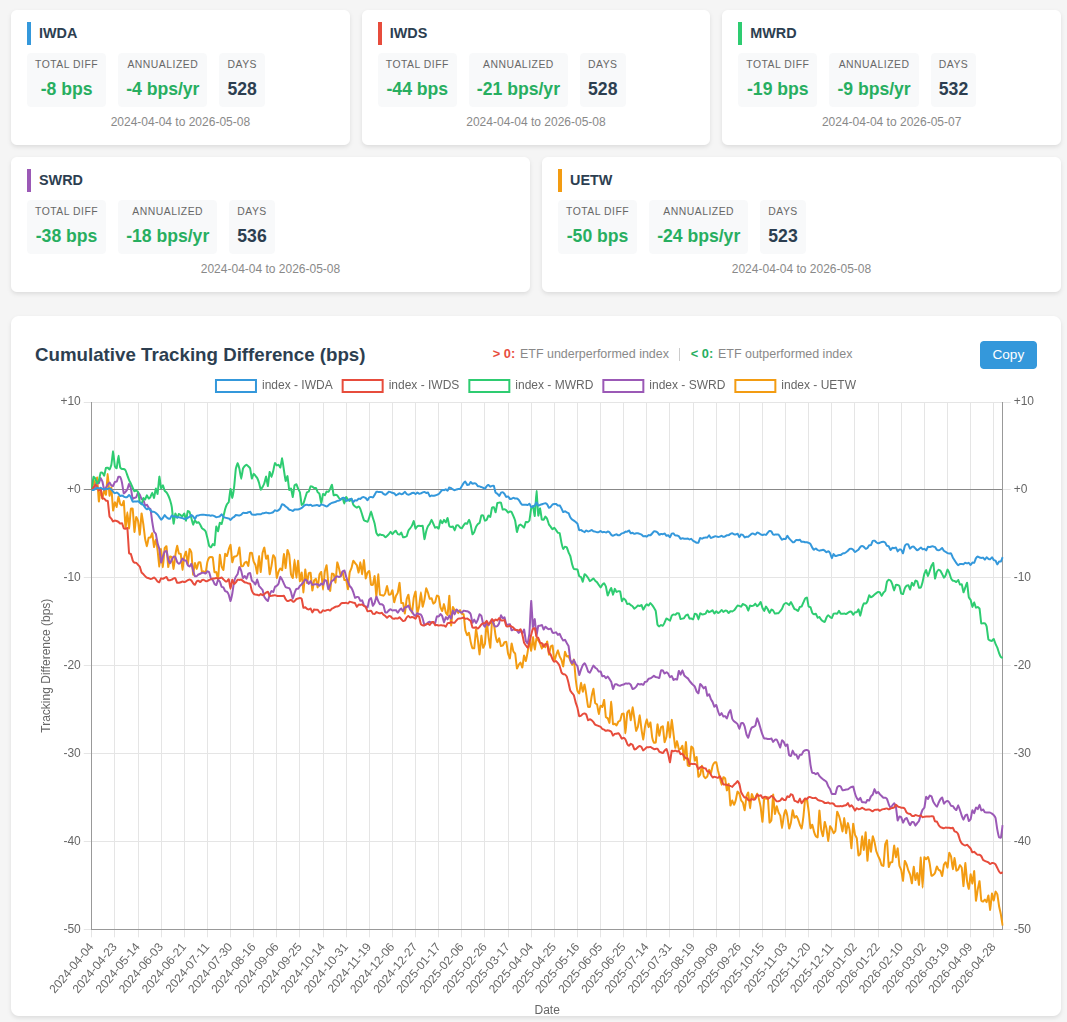The width and height of the screenshot is (1067, 1022).
Task: Select the -18 bps/yr annualized value
Action: (x=167, y=236)
